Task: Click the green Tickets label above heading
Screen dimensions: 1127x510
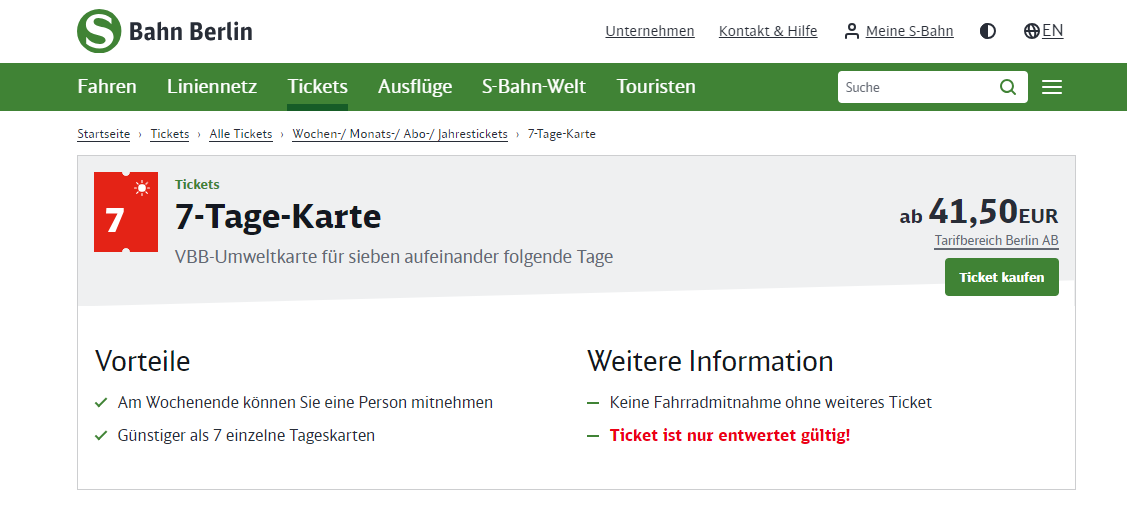Action: [197, 185]
